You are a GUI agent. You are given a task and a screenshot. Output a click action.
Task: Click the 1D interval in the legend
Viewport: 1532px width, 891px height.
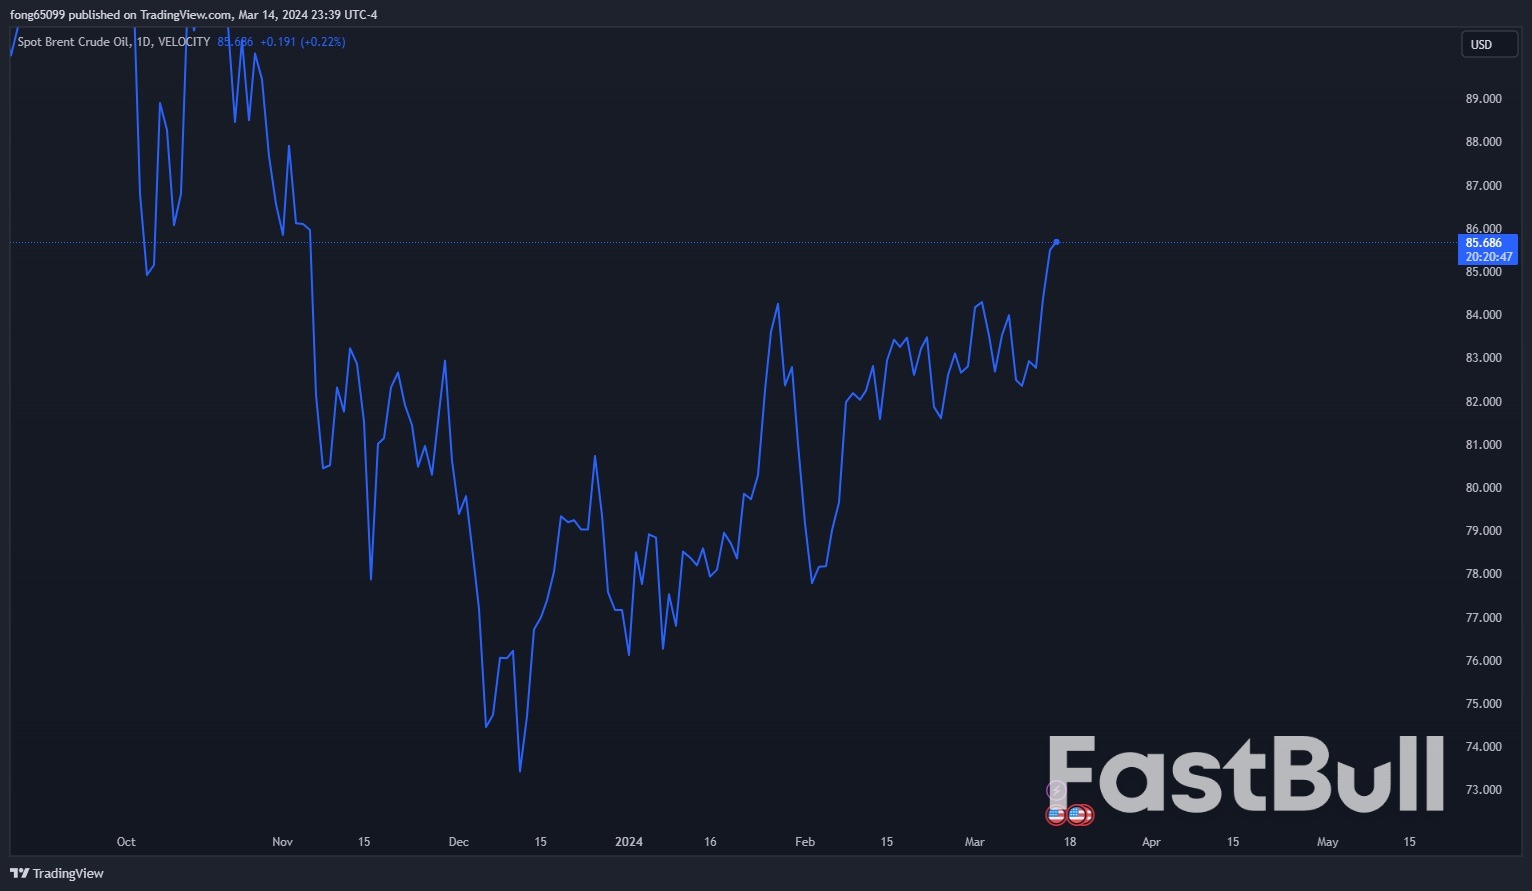(143, 42)
